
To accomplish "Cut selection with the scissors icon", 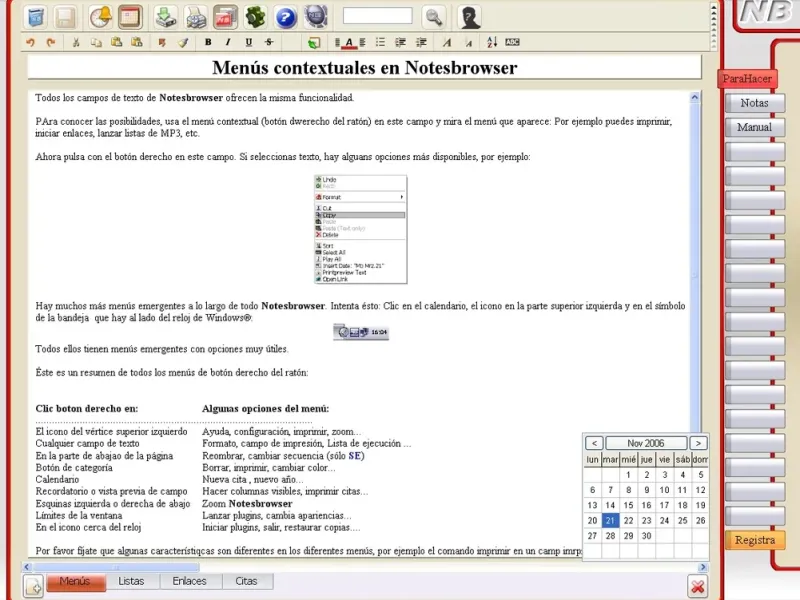I will pyautogui.click(x=76, y=42).
